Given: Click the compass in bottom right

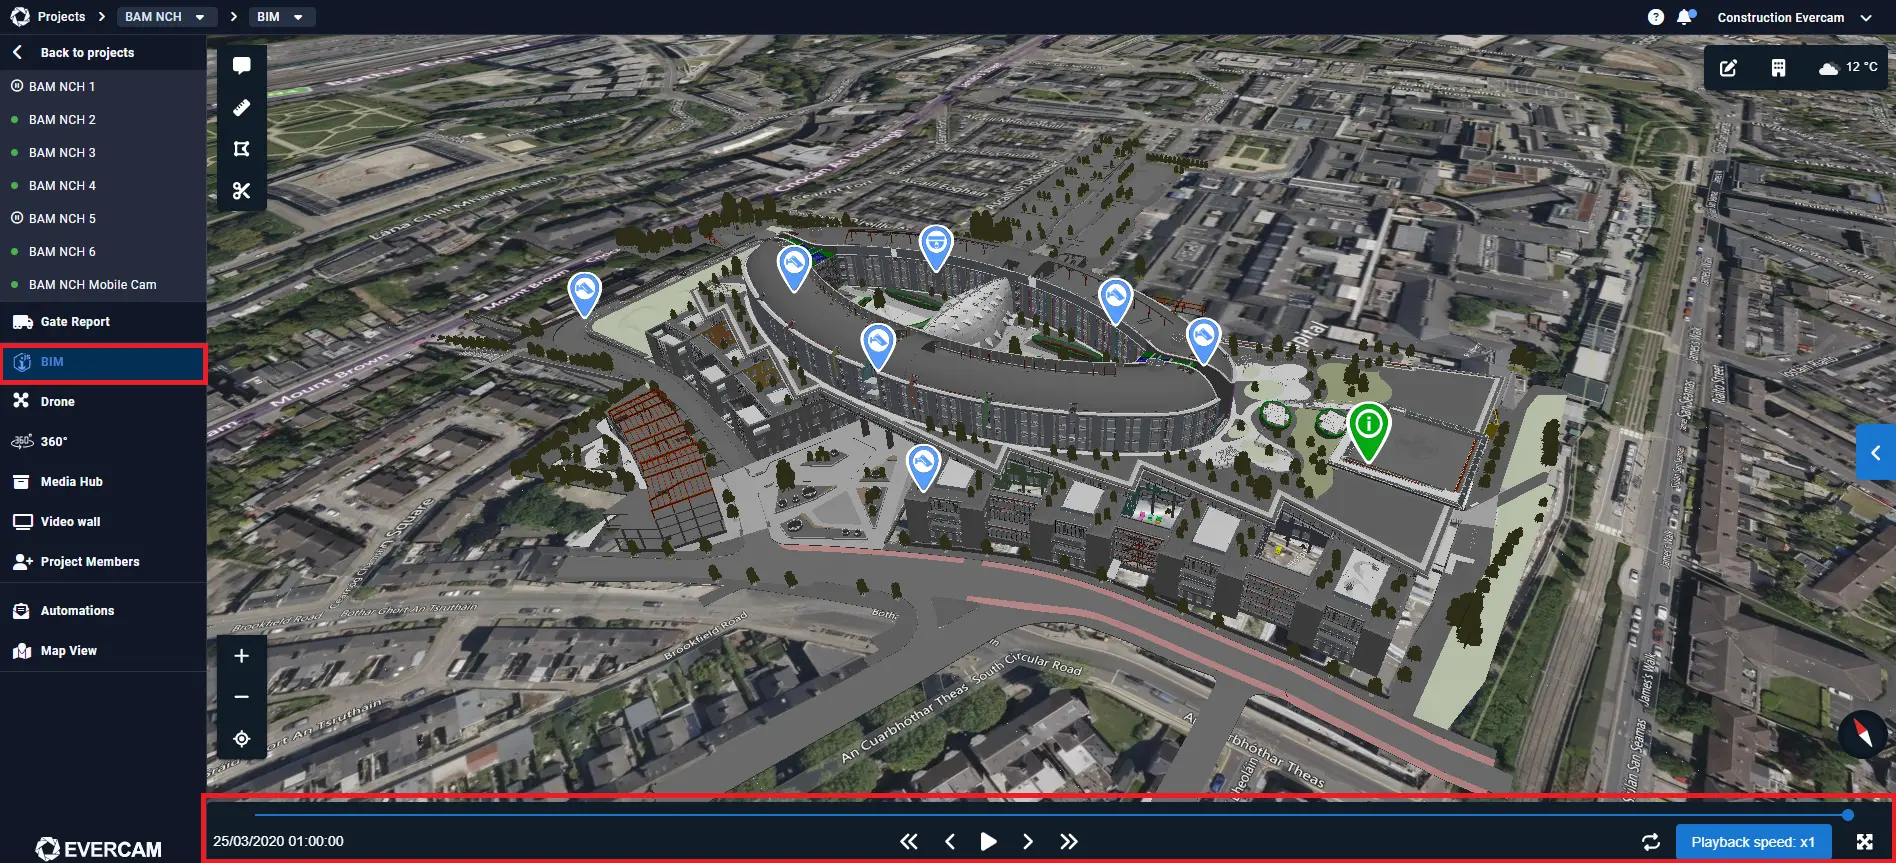Looking at the screenshot, I should (x=1862, y=734).
